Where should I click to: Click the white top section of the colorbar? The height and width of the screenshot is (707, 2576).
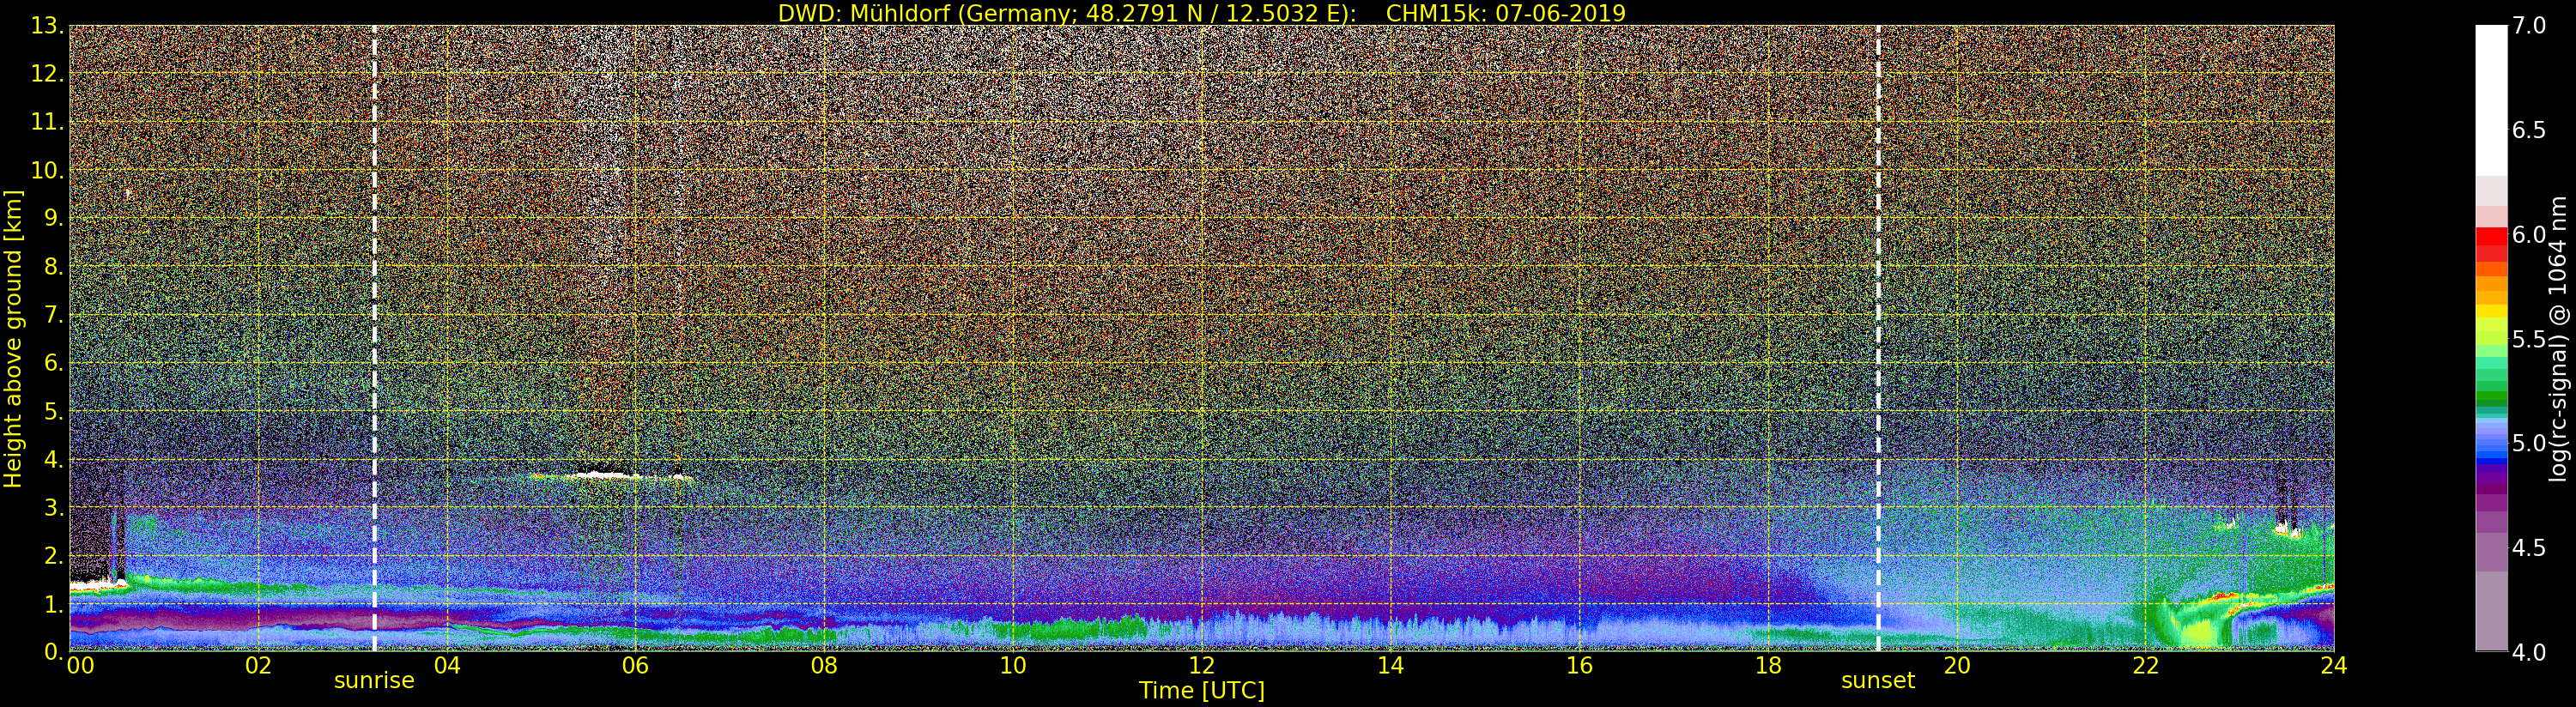tap(2491, 100)
